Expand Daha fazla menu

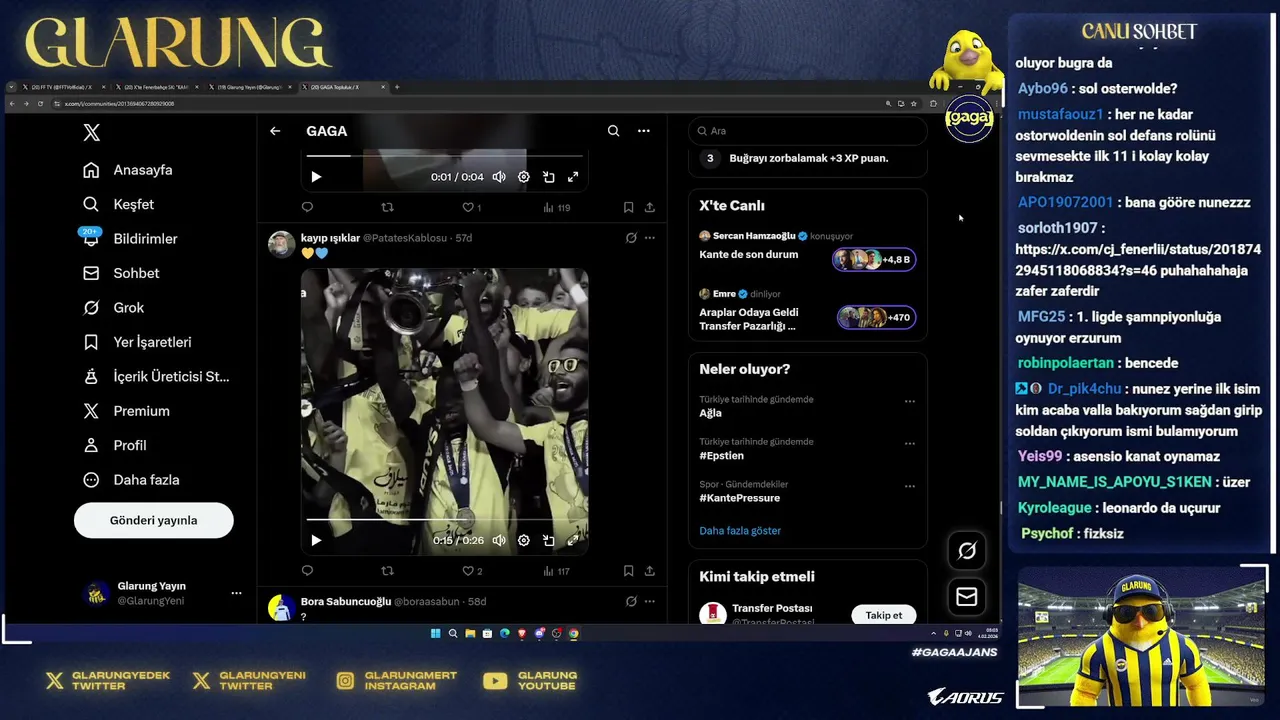click(131, 480)
